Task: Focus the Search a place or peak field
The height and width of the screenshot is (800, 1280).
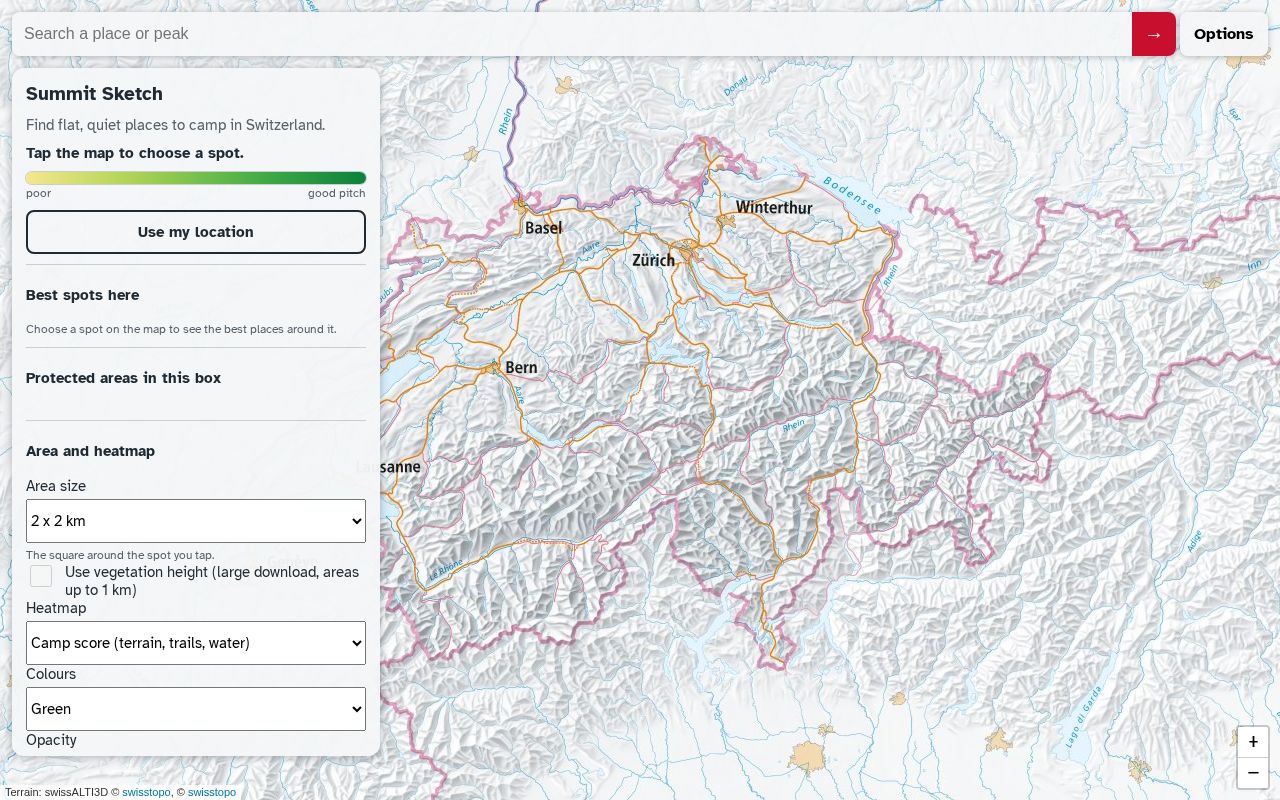Action: (x=572, y=34)
